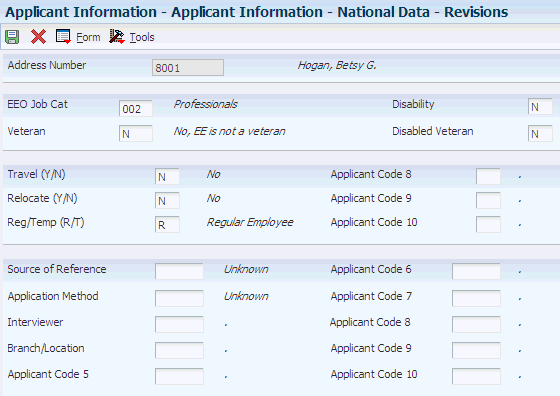
Task: Click the Form exit icon in the toolbar
Action: point(63,36)
